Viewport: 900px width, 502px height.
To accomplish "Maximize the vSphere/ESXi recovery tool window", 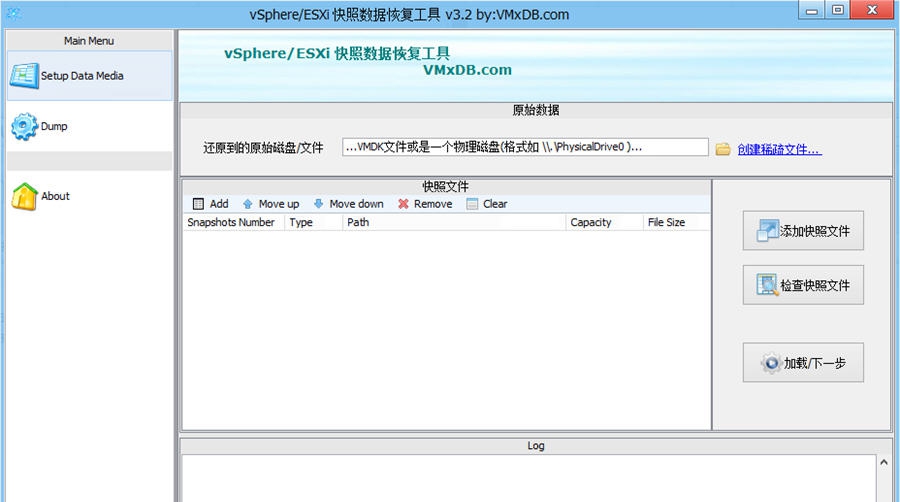I will [837, 10].
